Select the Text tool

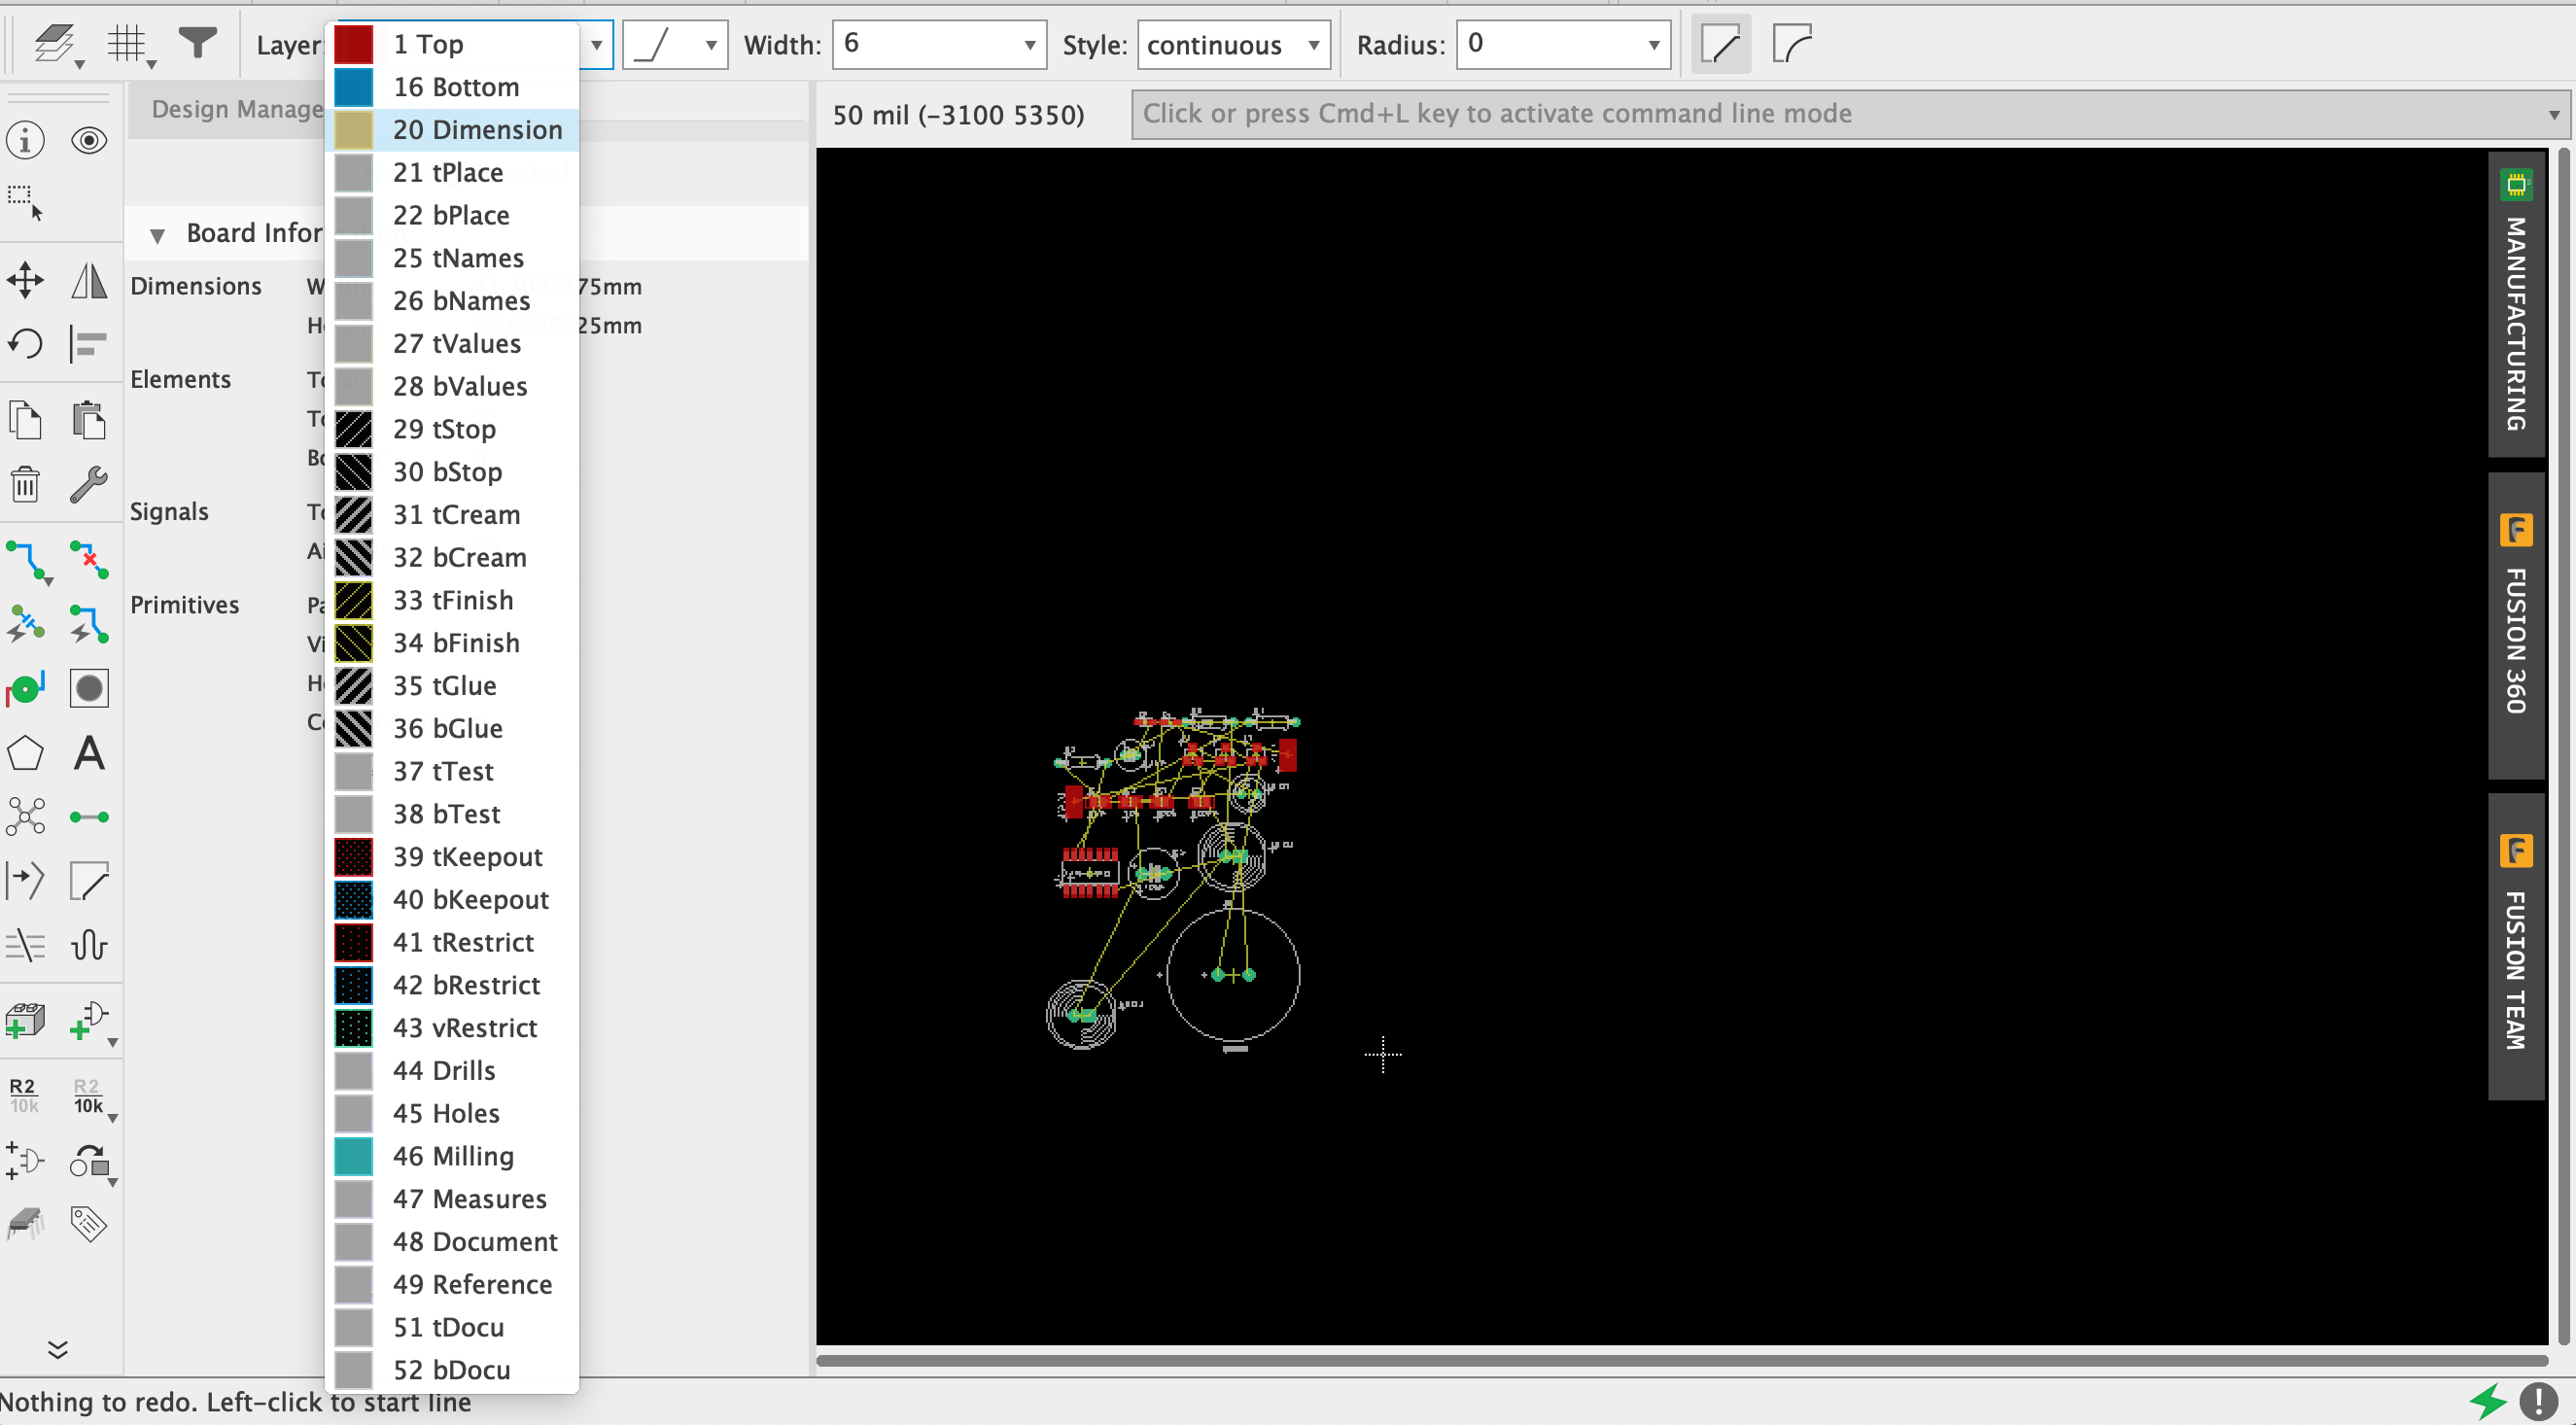click(x=89, y=753)
